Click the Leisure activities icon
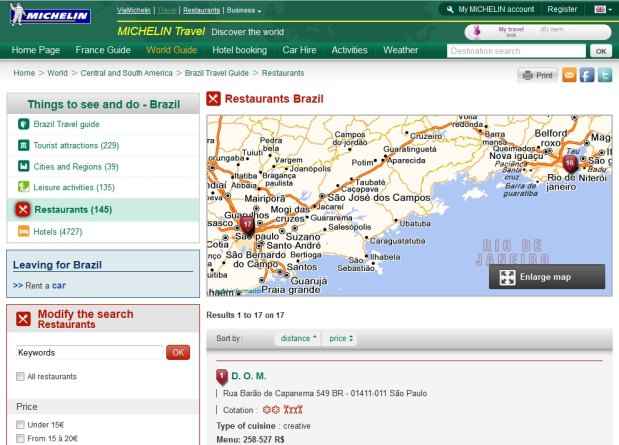Screen dimensions: 619x445 pos(24,187)
